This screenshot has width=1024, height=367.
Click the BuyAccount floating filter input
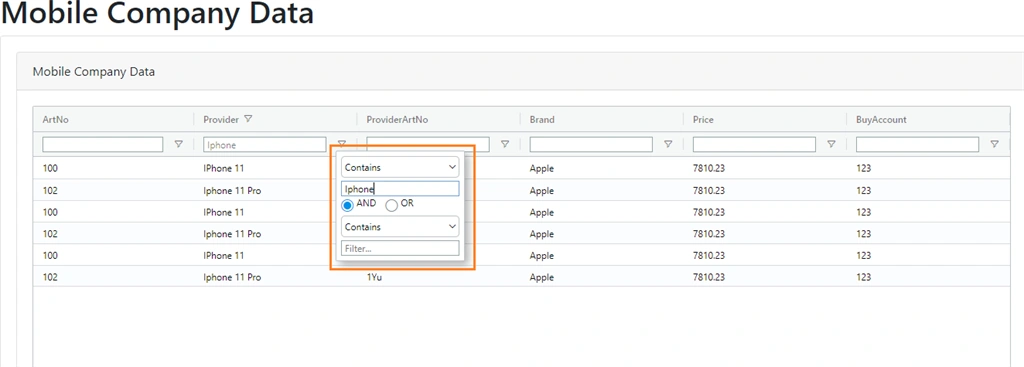click(918, 144)
